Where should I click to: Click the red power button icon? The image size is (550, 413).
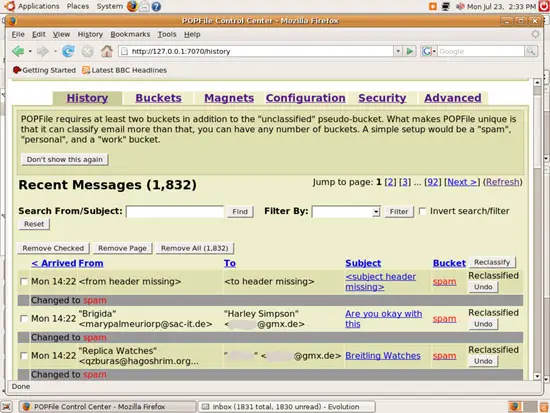click(x=545, y=6)
